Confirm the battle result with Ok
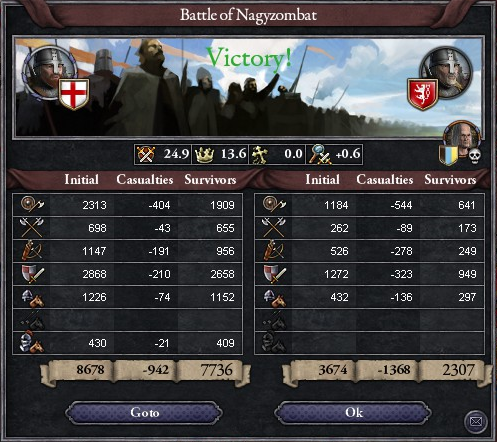This screenshot has height=442, width=497. click(x=353, y=413)
